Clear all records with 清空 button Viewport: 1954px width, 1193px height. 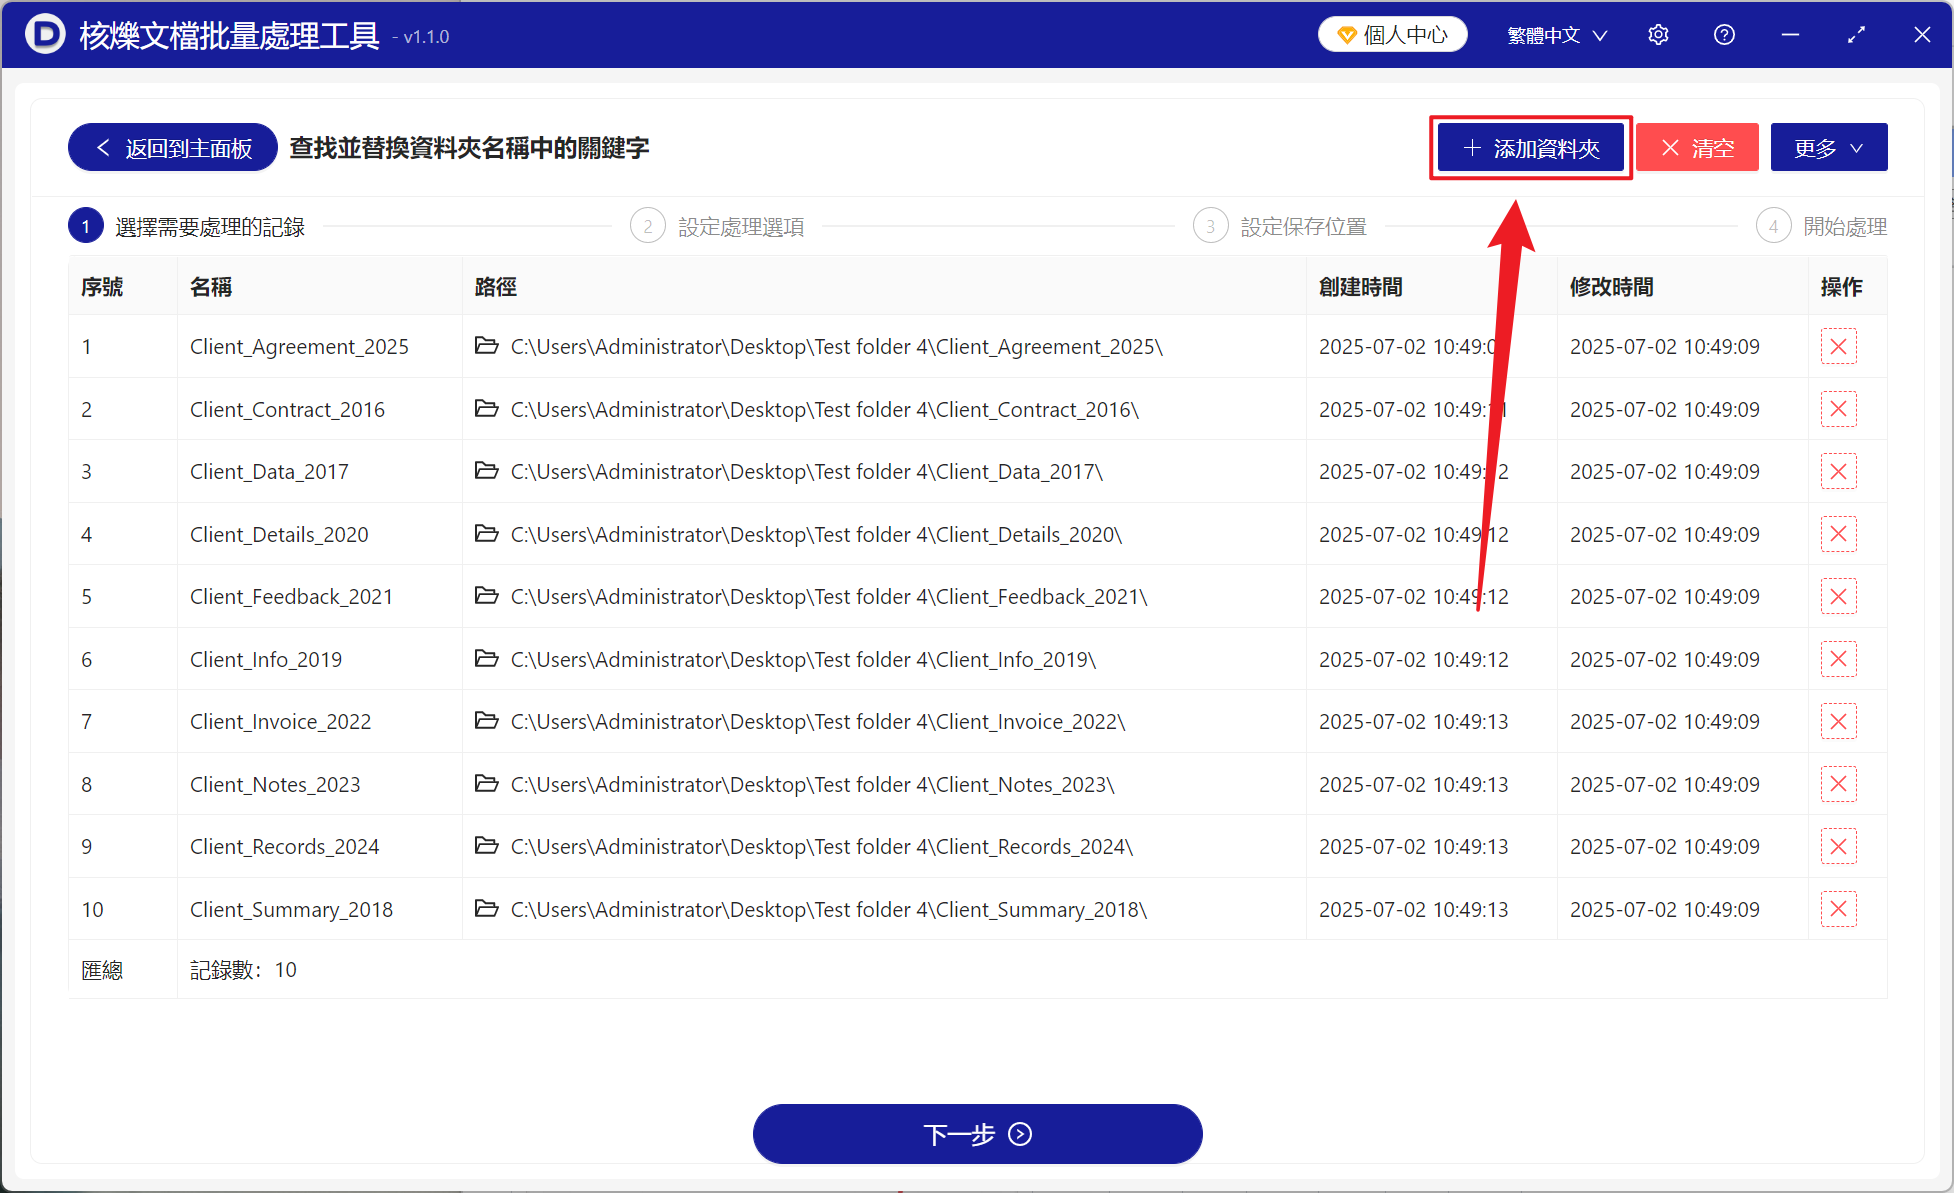(x=1697, y=147)
